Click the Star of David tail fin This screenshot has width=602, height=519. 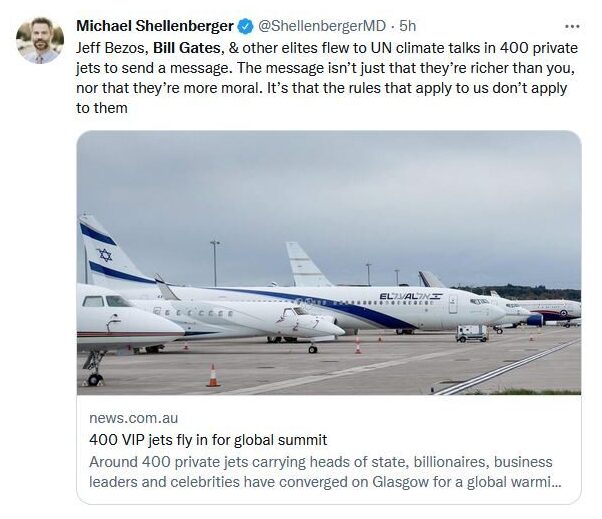coord(104,255)
